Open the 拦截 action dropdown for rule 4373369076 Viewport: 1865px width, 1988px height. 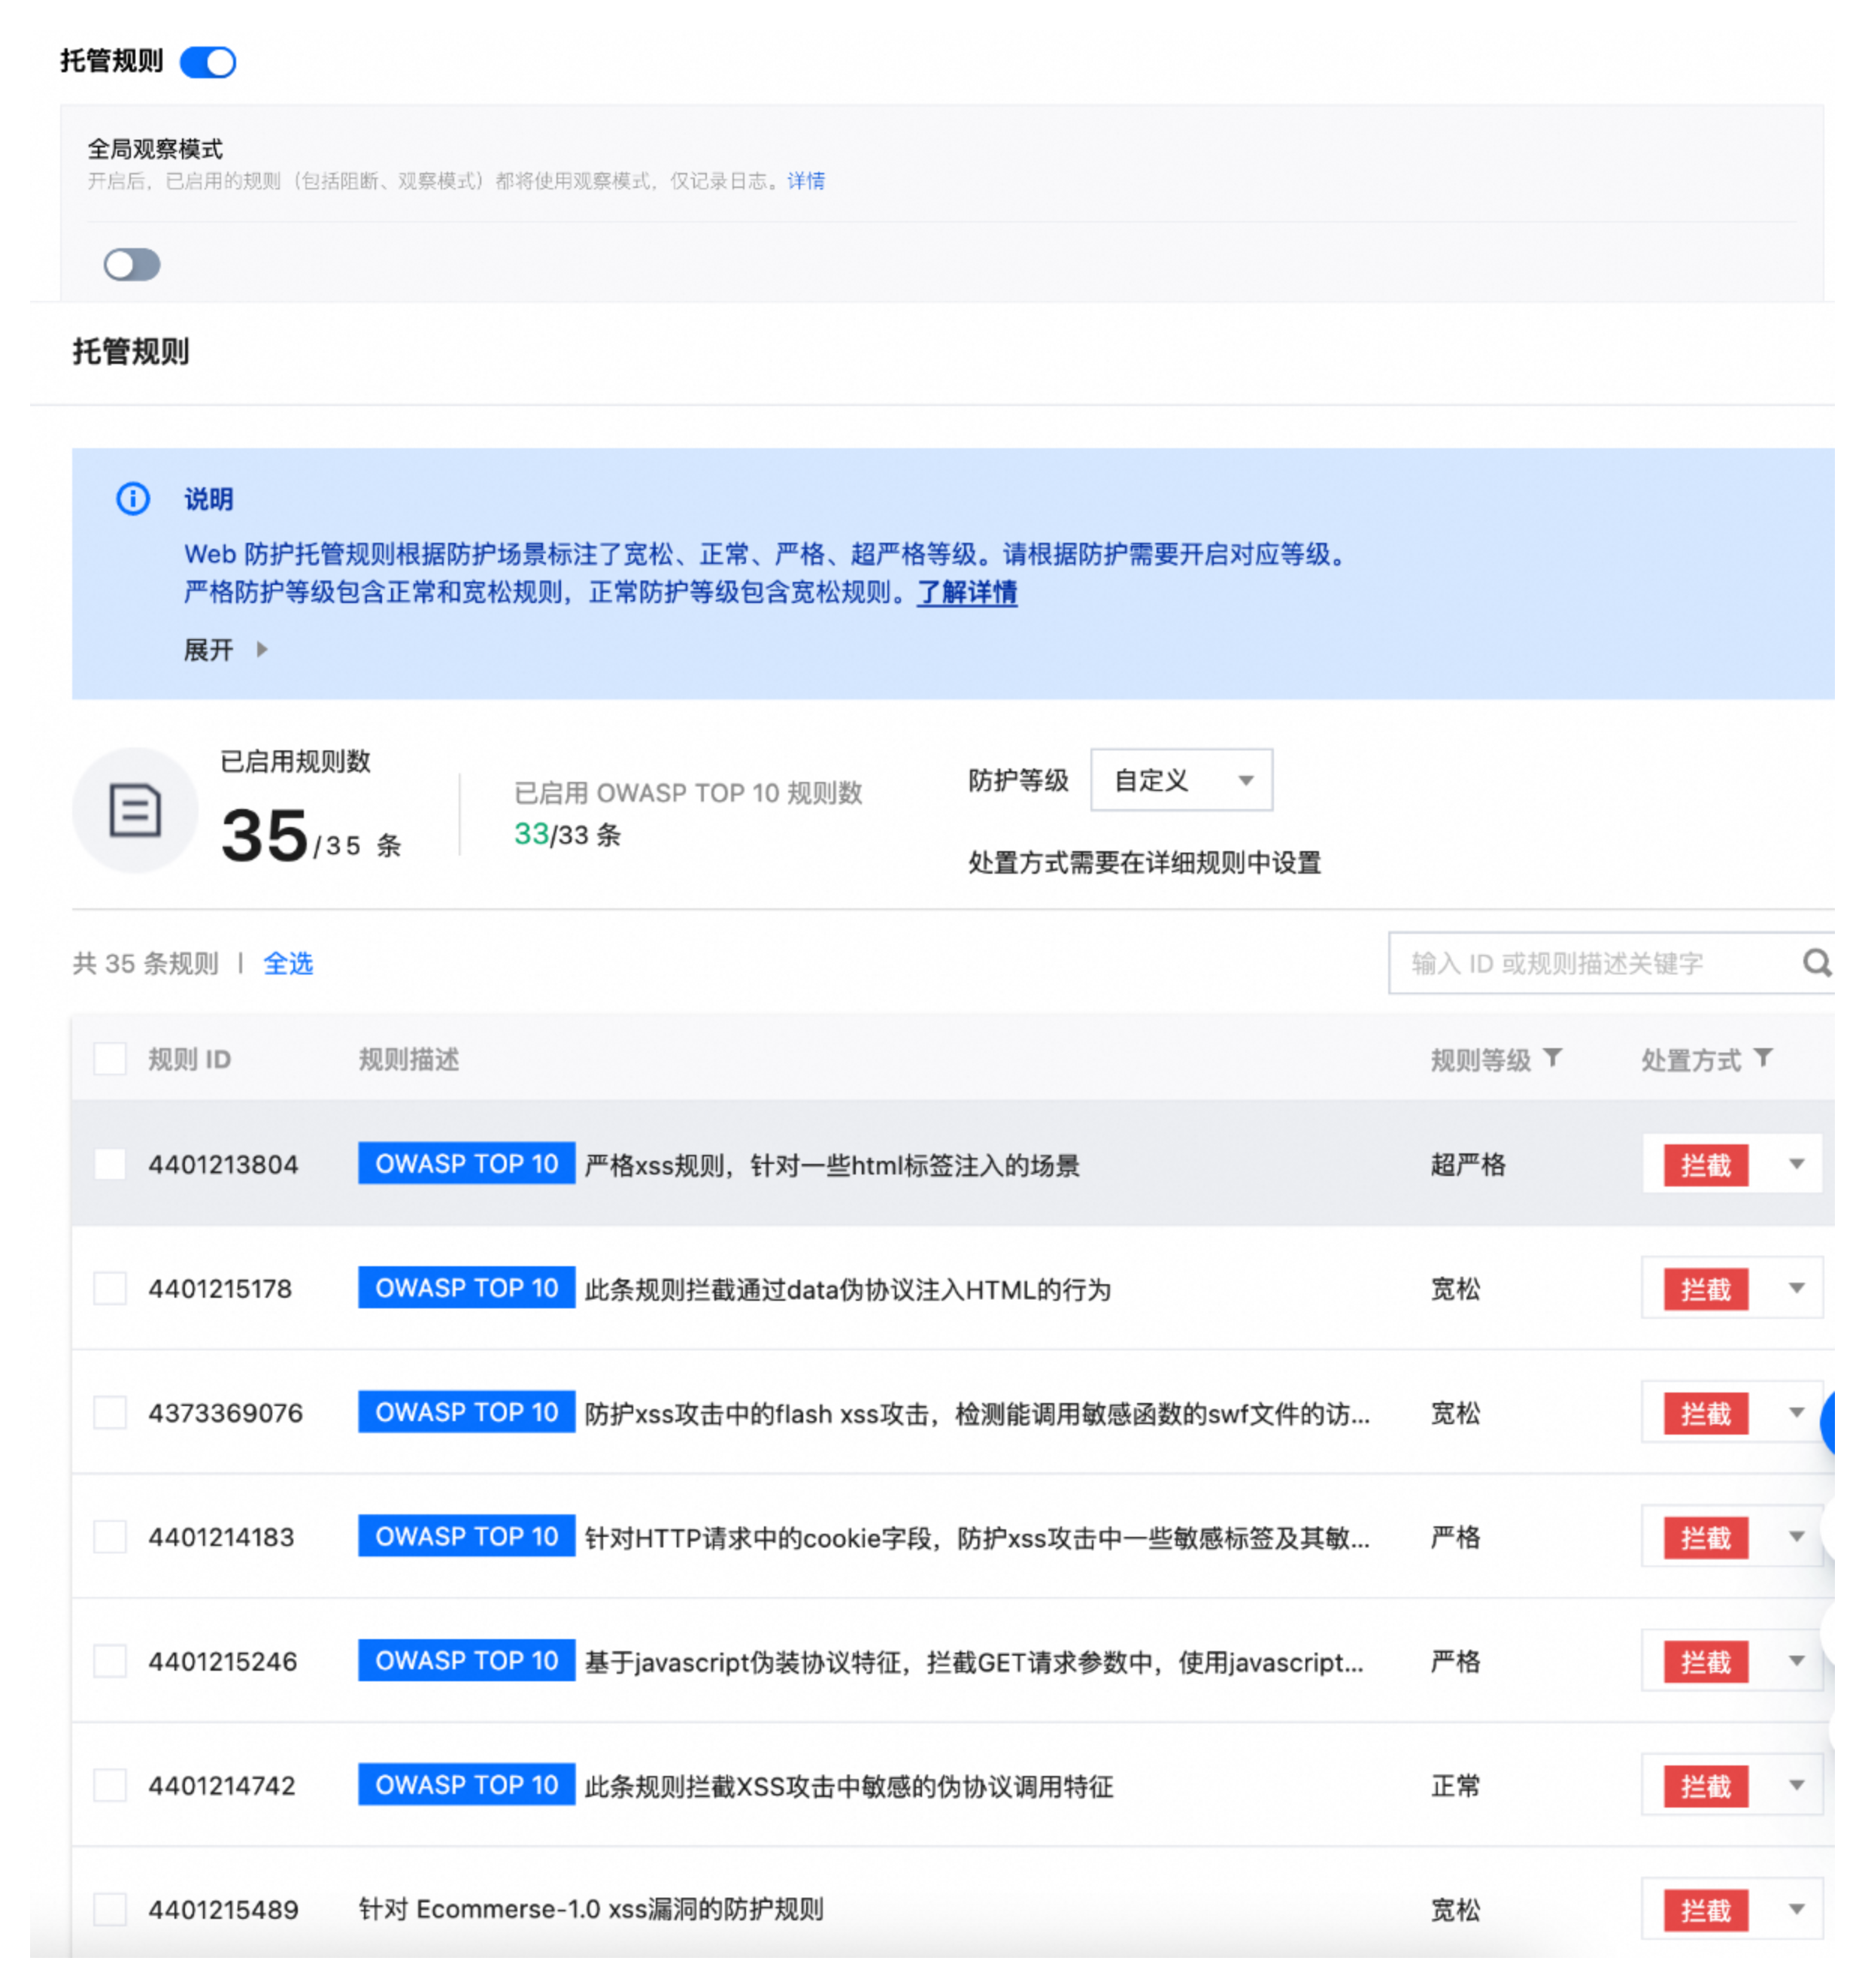click(x=1731, y=1413)
